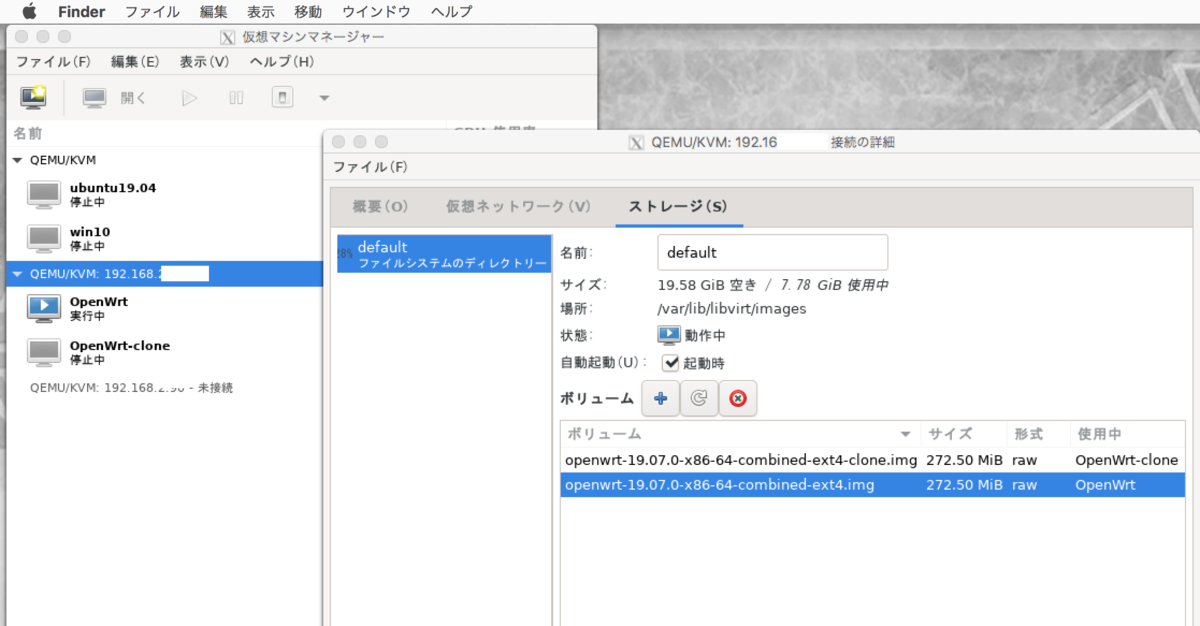Switch to the 概要(O) tab
1200x626 pixels.
coord(380,207)
